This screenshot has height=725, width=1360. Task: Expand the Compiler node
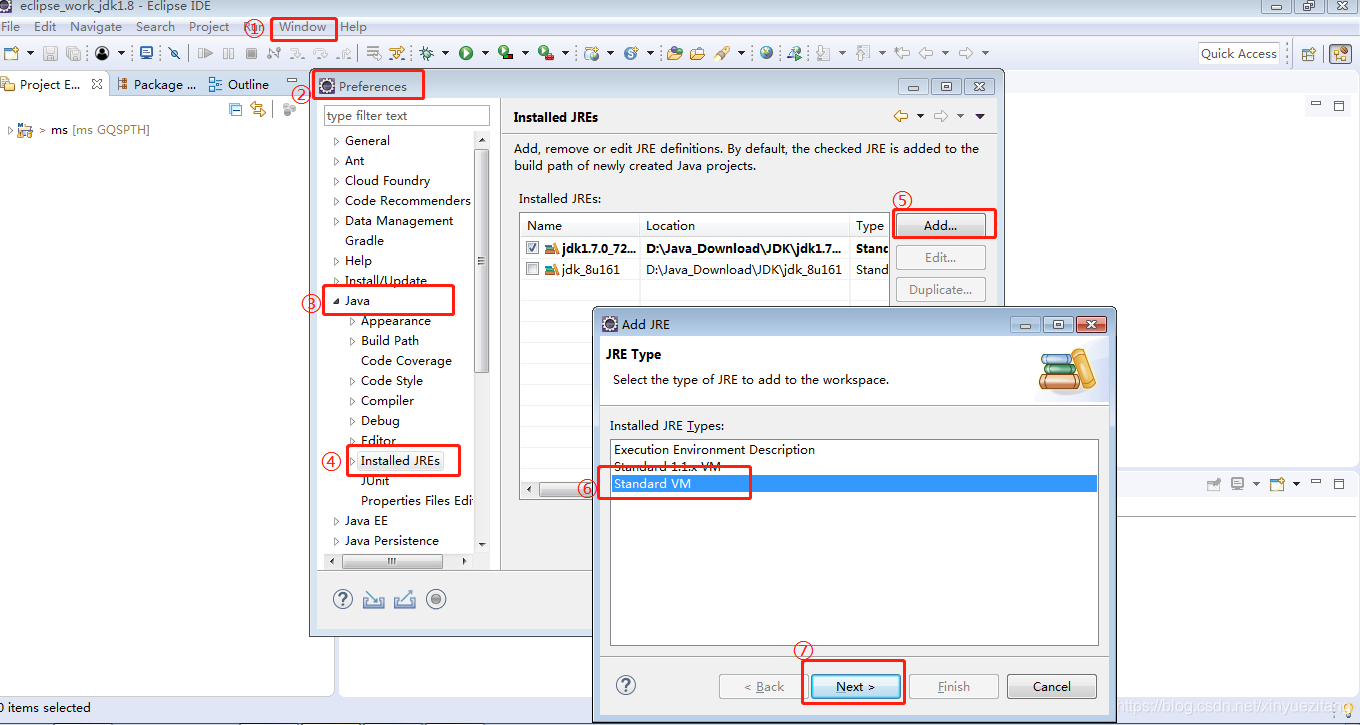[352, 401]
